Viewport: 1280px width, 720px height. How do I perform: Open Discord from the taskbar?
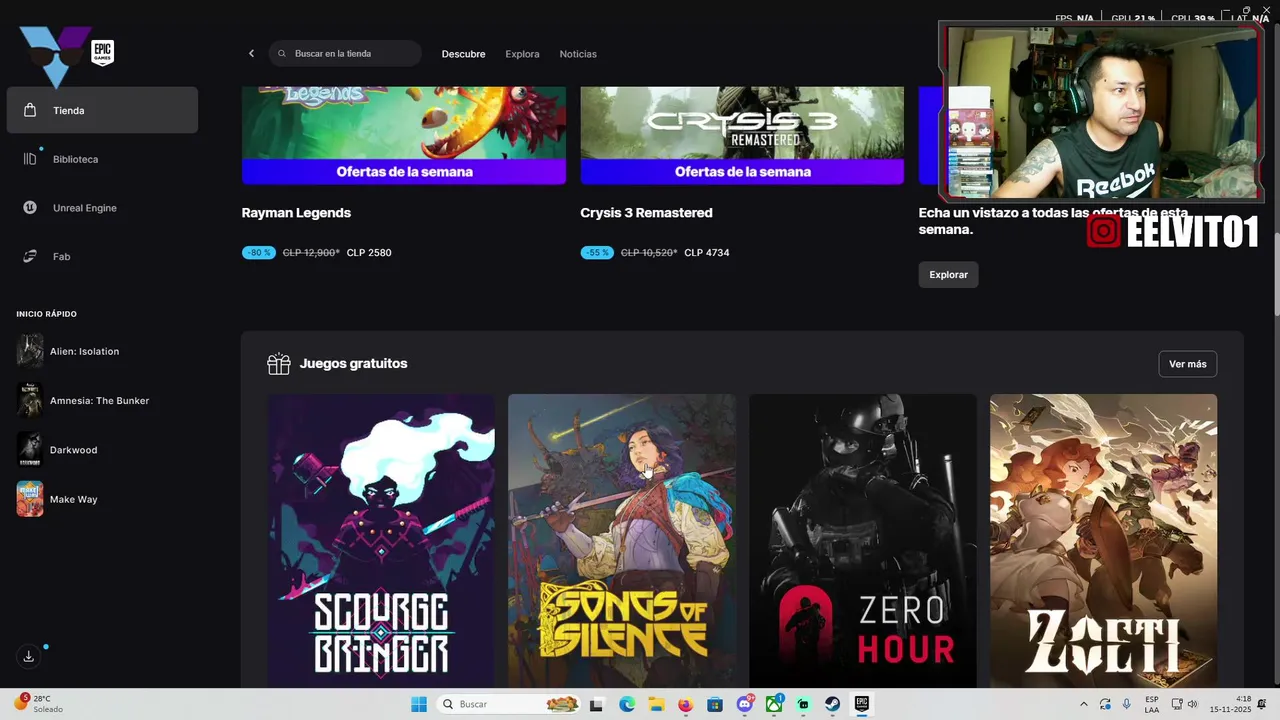coord(745,704)
